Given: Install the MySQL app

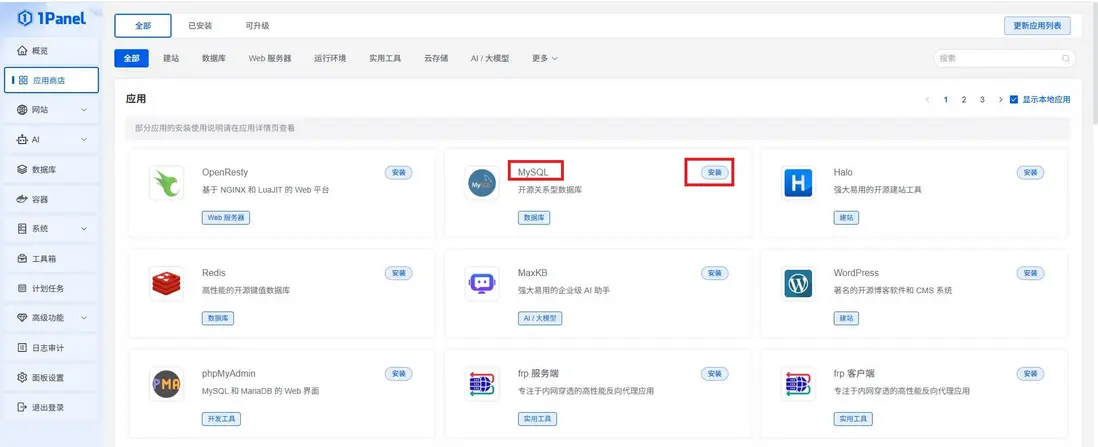Looking at the screenshot, I should [714, 172].
